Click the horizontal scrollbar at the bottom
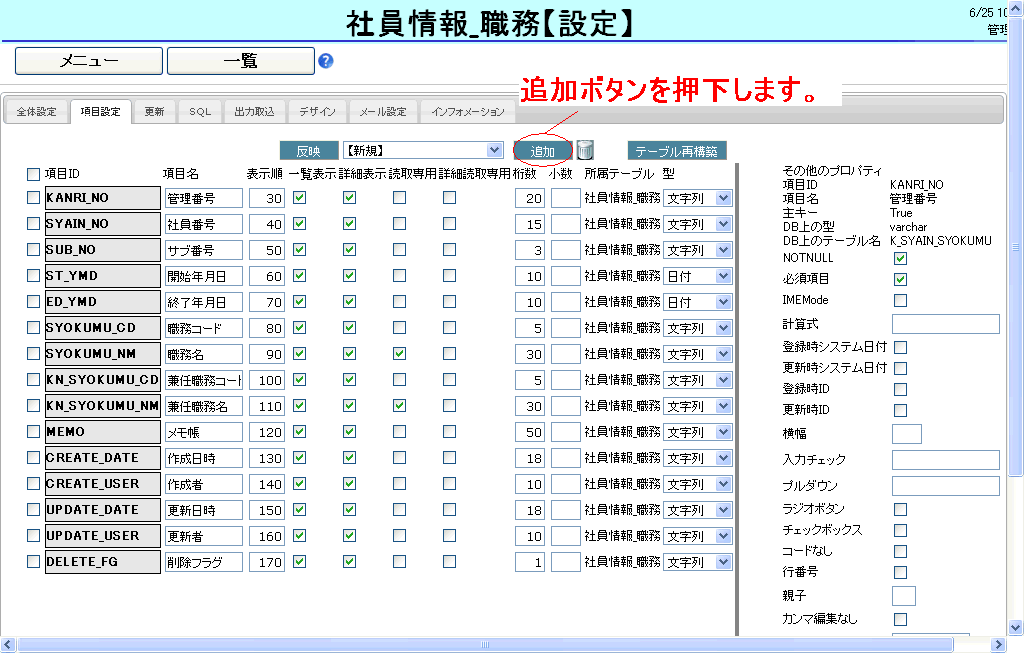This screenshot has width=1024, height=653. [x=500, y=645]
